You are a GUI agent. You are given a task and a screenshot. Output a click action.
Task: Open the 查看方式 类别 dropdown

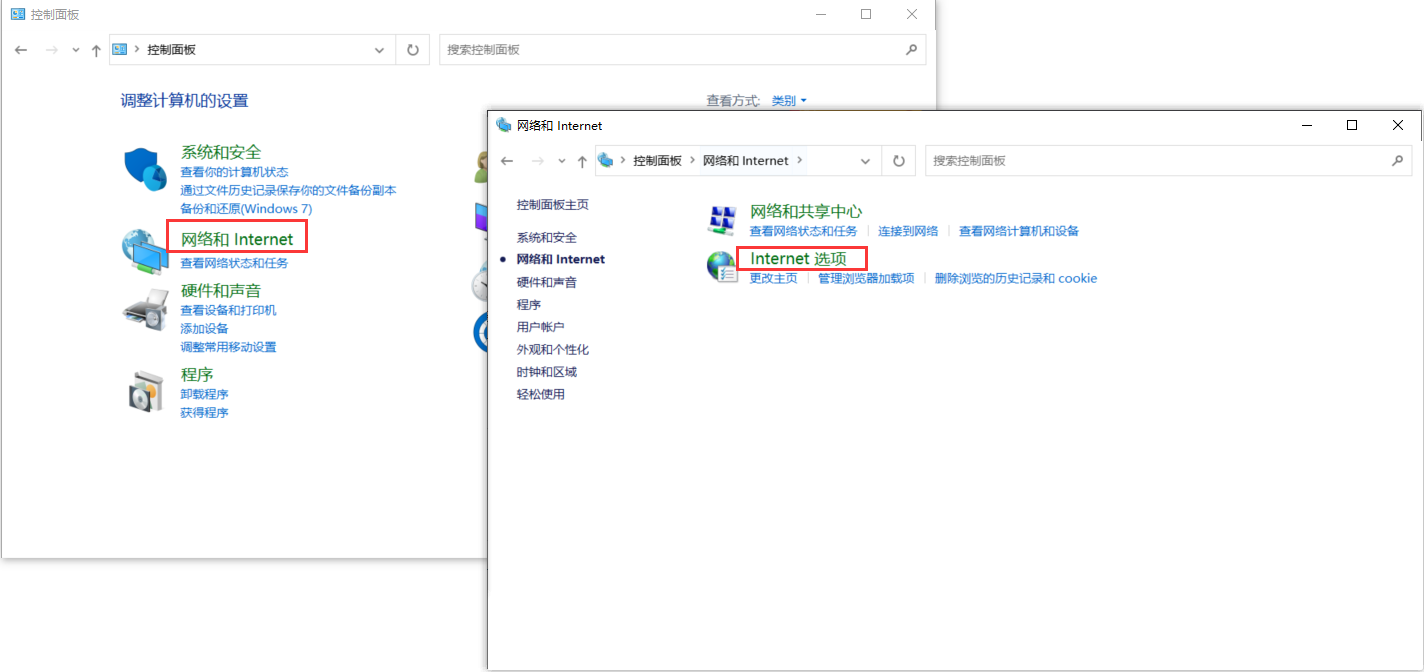pos(789,101)
